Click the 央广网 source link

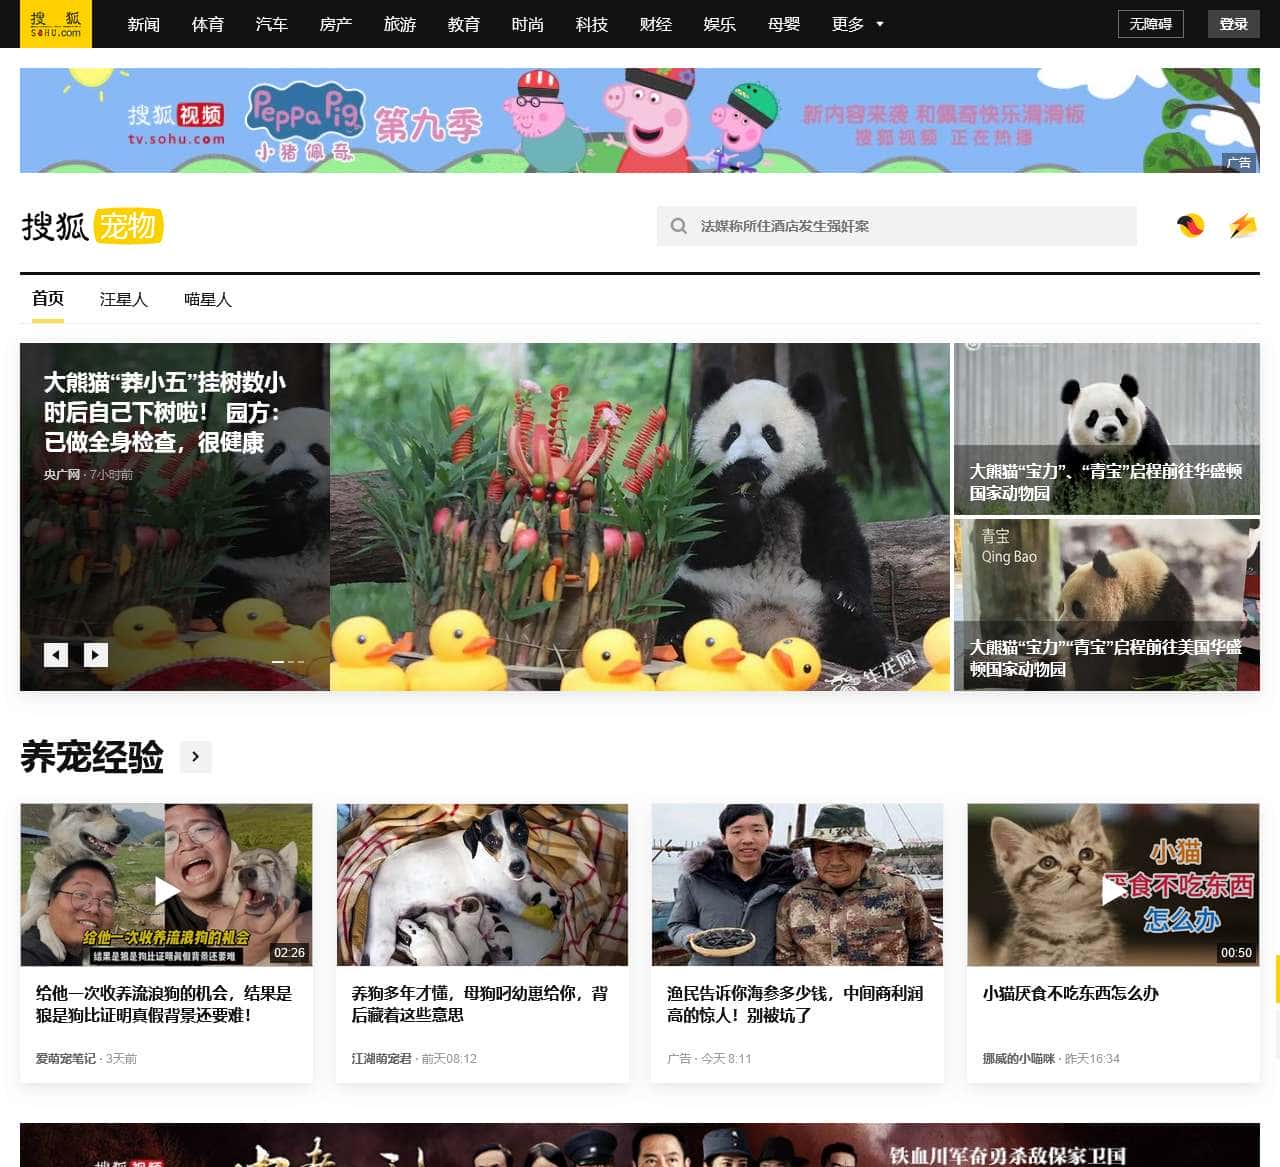(x=62, y=474)
